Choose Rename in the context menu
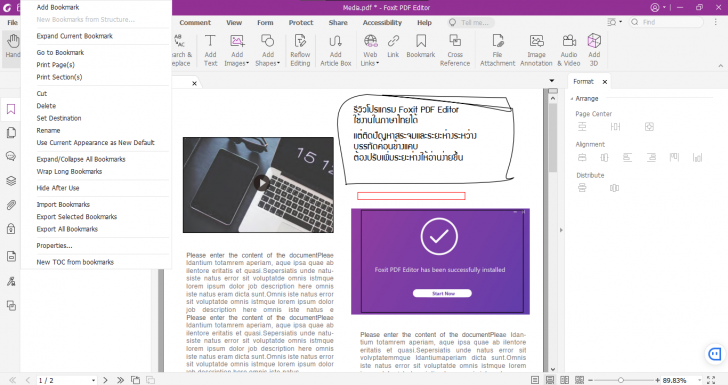 48,131
